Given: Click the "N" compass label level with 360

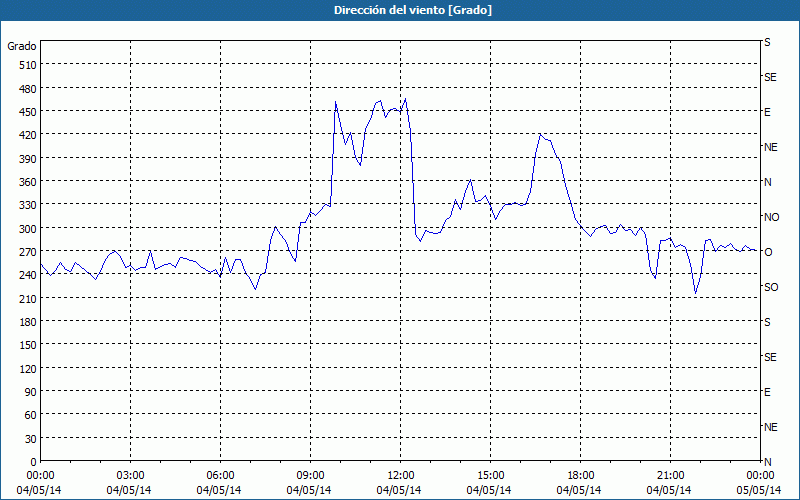Looking at the screenshot, I should pyautogui.click(x=768, y=182).
